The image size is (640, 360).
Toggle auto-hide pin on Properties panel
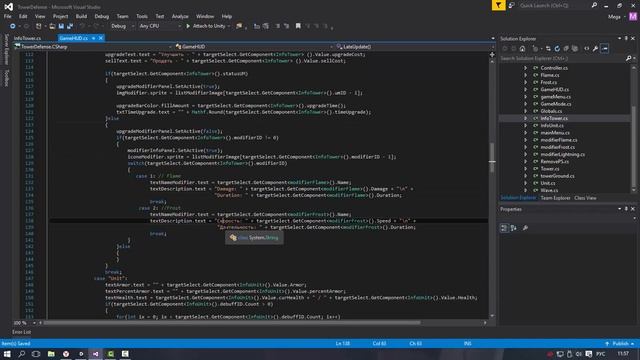tap(627, 209)
